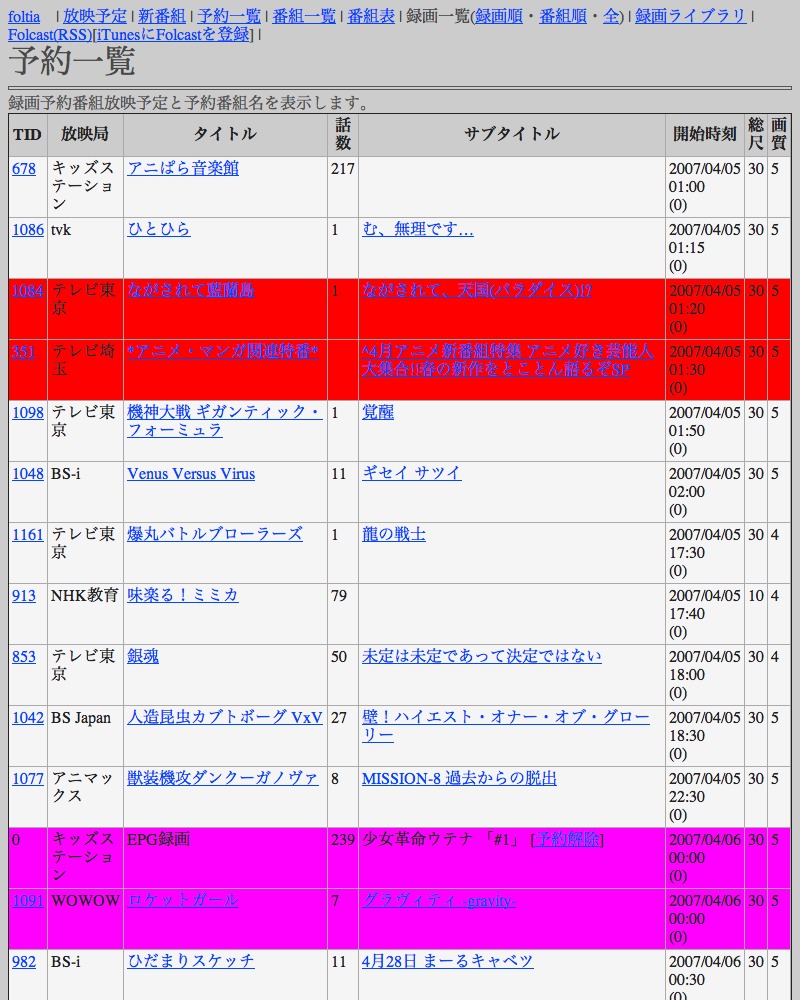Open subtitle MISSION-8 過去からの脱出

coord(459,779)
